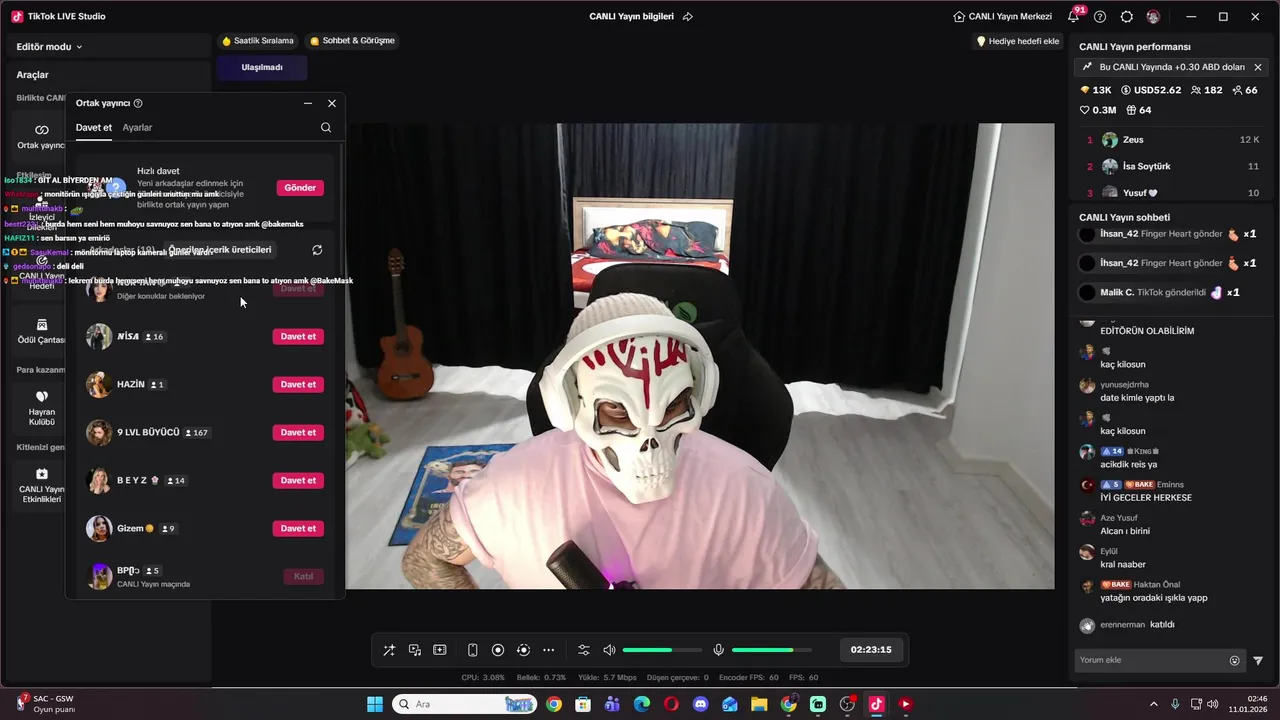Switch to the Ayarlar tab

coord(137,128)
